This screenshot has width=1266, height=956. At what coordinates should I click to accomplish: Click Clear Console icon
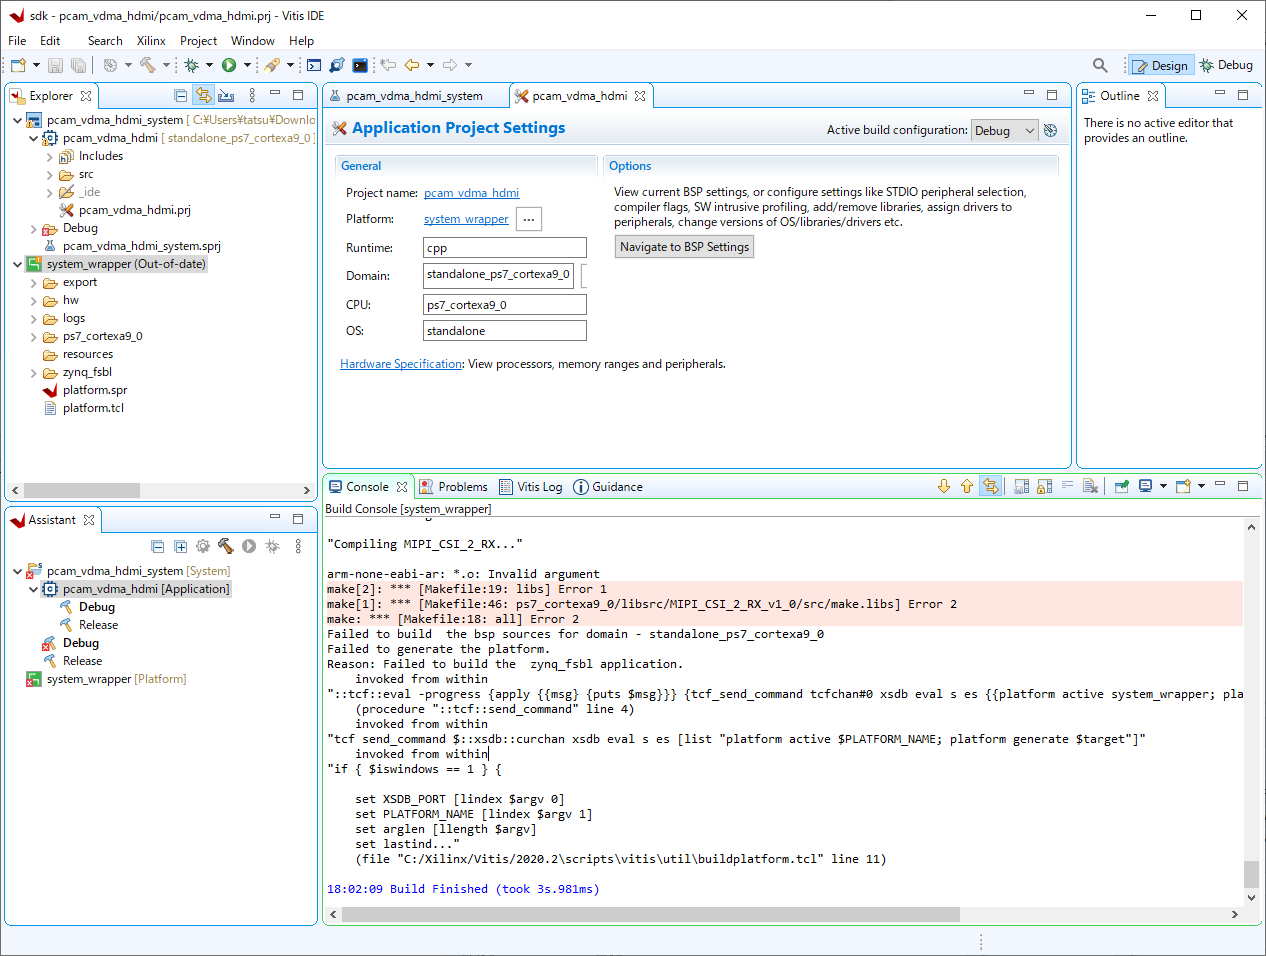(x=1090, y=487)
